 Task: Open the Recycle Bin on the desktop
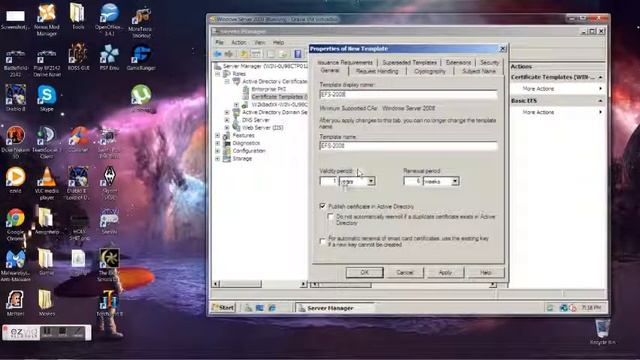[603, 332]
